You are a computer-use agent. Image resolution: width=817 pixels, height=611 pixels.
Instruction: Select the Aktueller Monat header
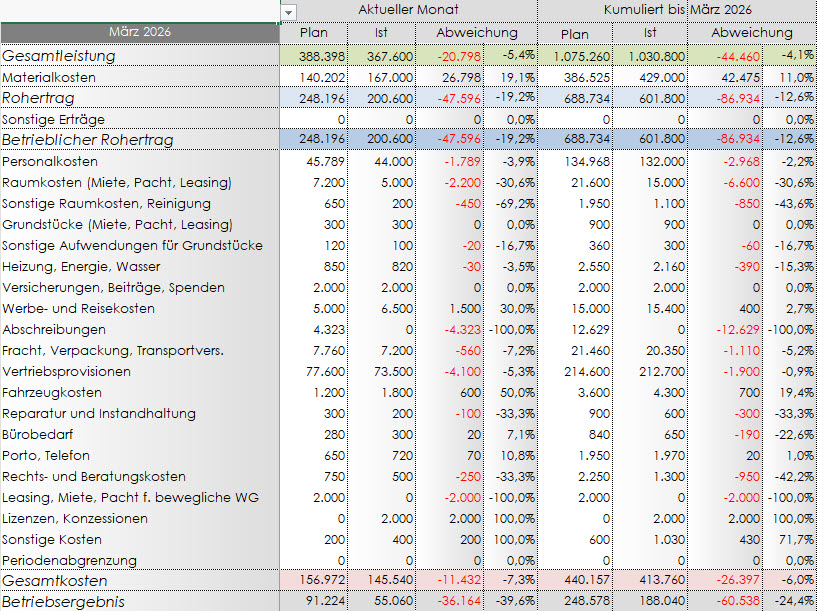(408, 10)
